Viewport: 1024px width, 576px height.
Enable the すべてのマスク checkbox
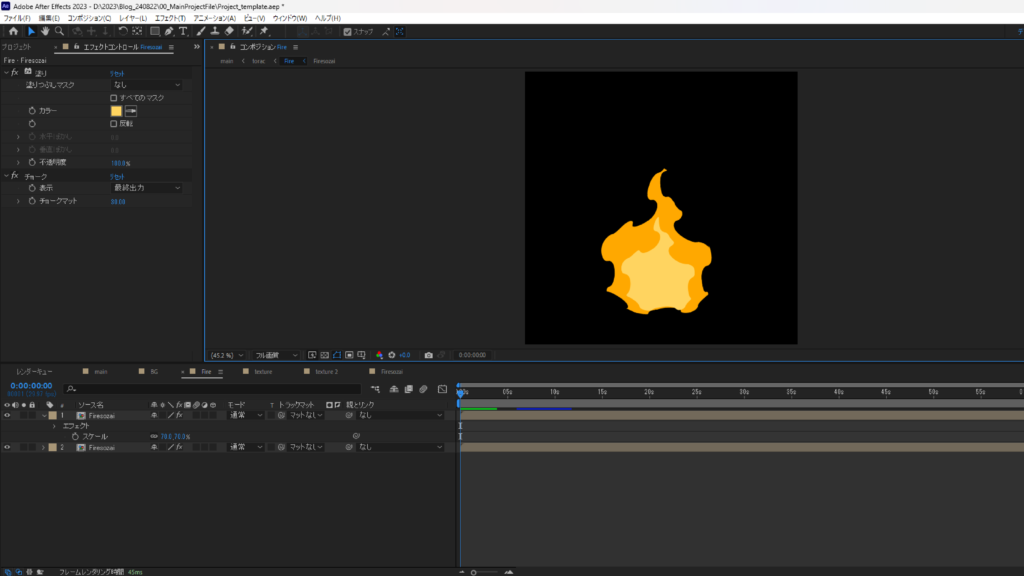click(114, 98)
